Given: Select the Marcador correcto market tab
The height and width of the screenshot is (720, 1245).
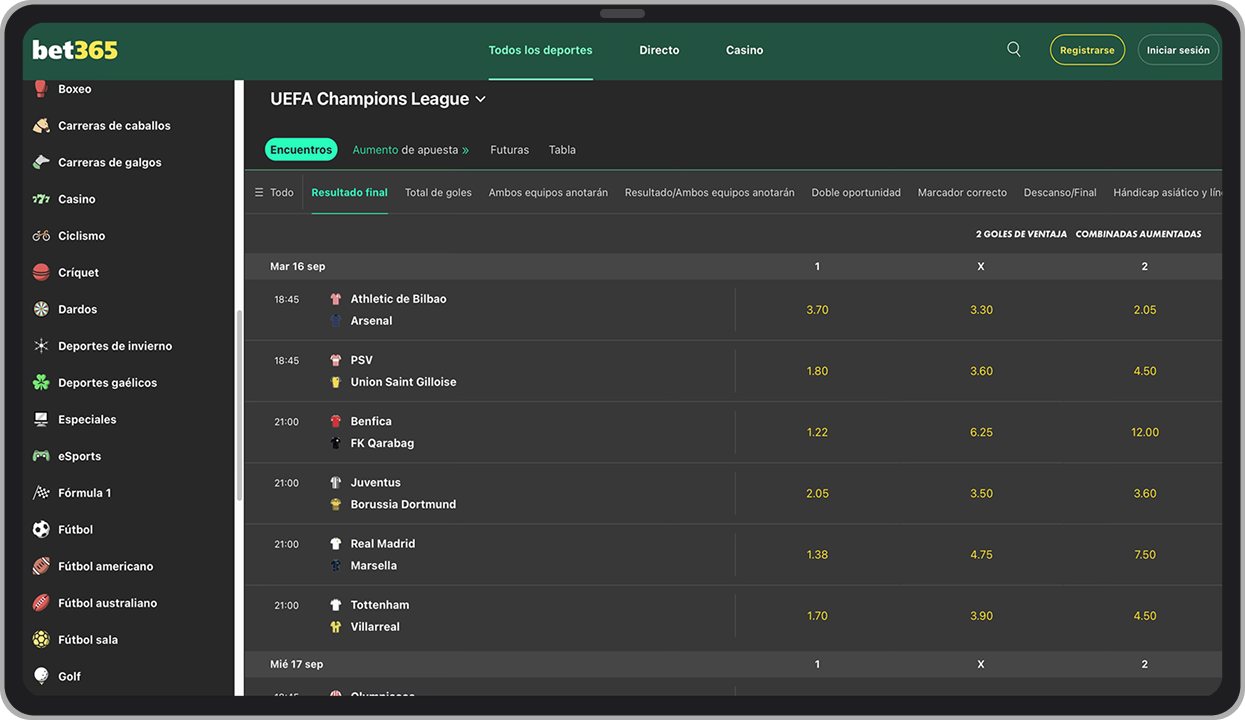Looking at the screenshot, I should click(962, 192).
